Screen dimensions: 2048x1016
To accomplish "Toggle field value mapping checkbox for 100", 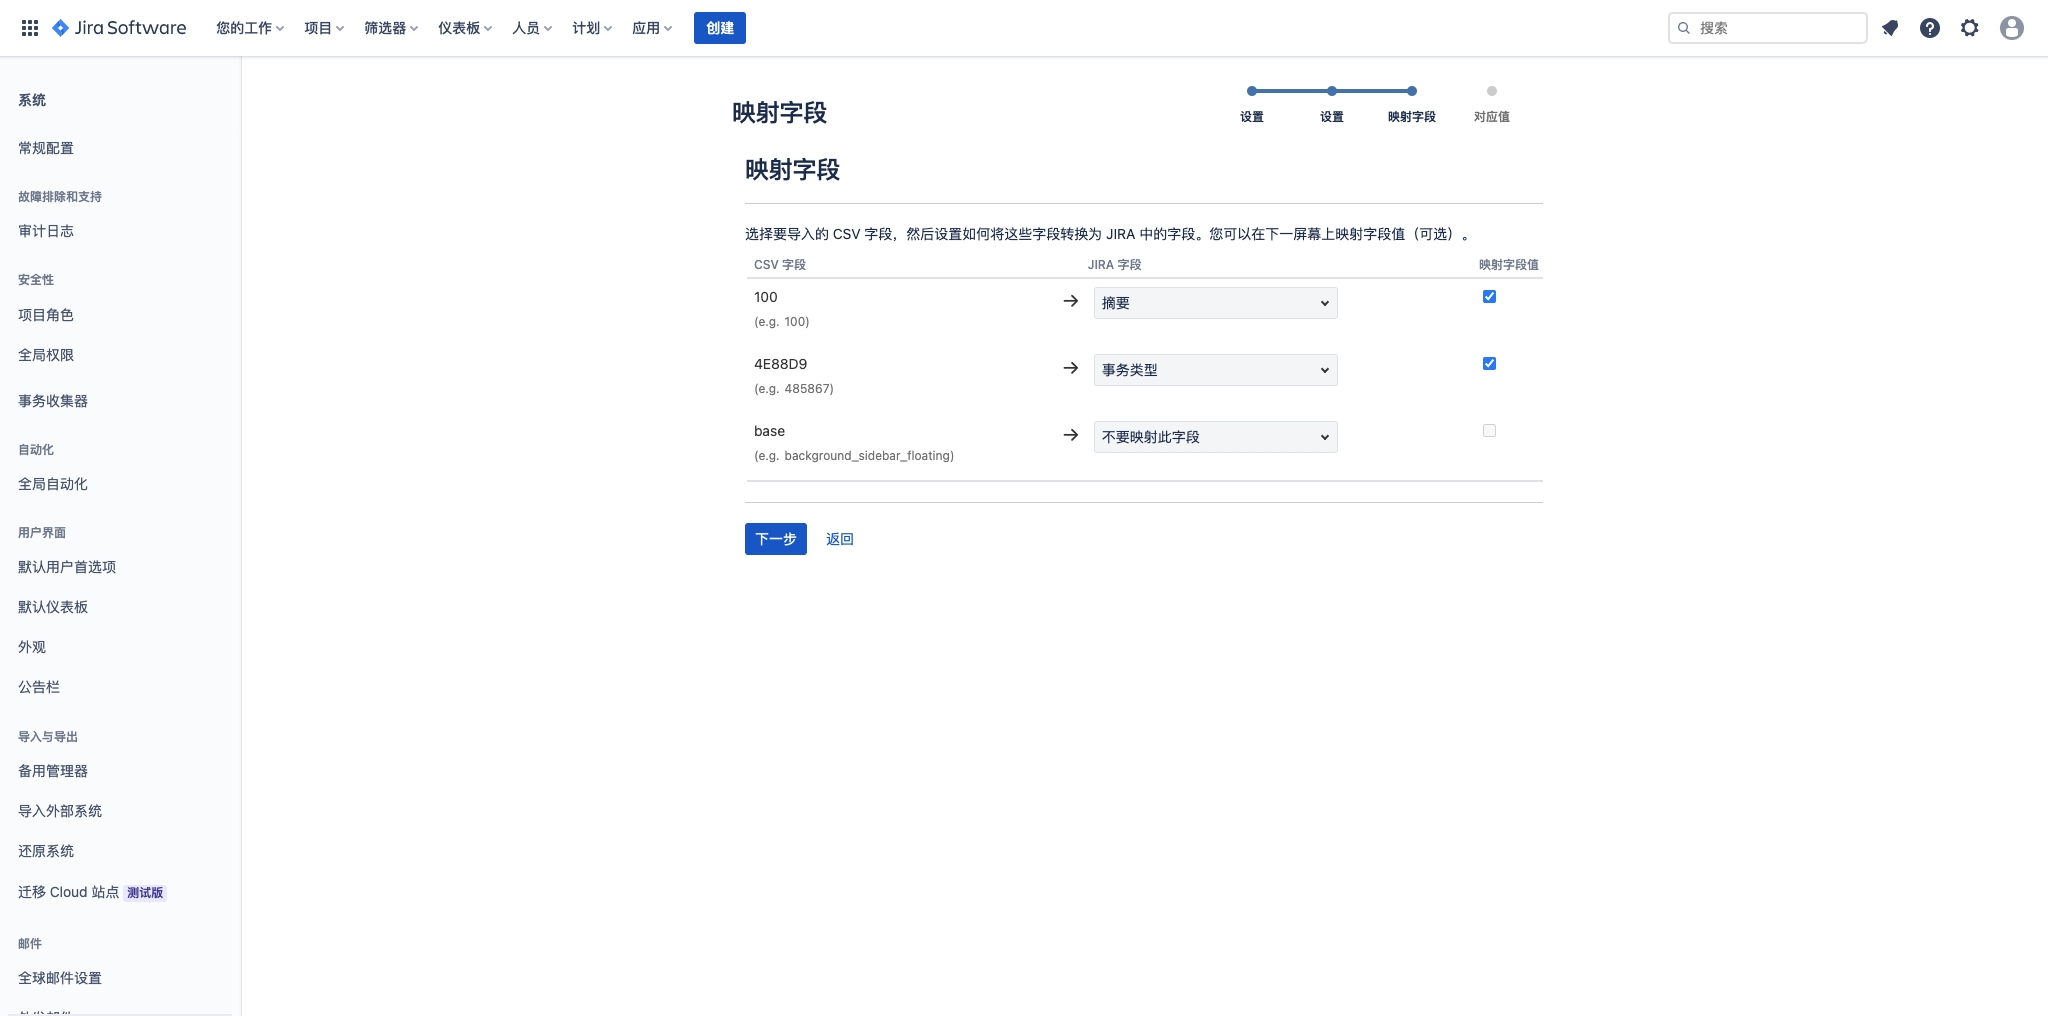I will coord(1489,296).
